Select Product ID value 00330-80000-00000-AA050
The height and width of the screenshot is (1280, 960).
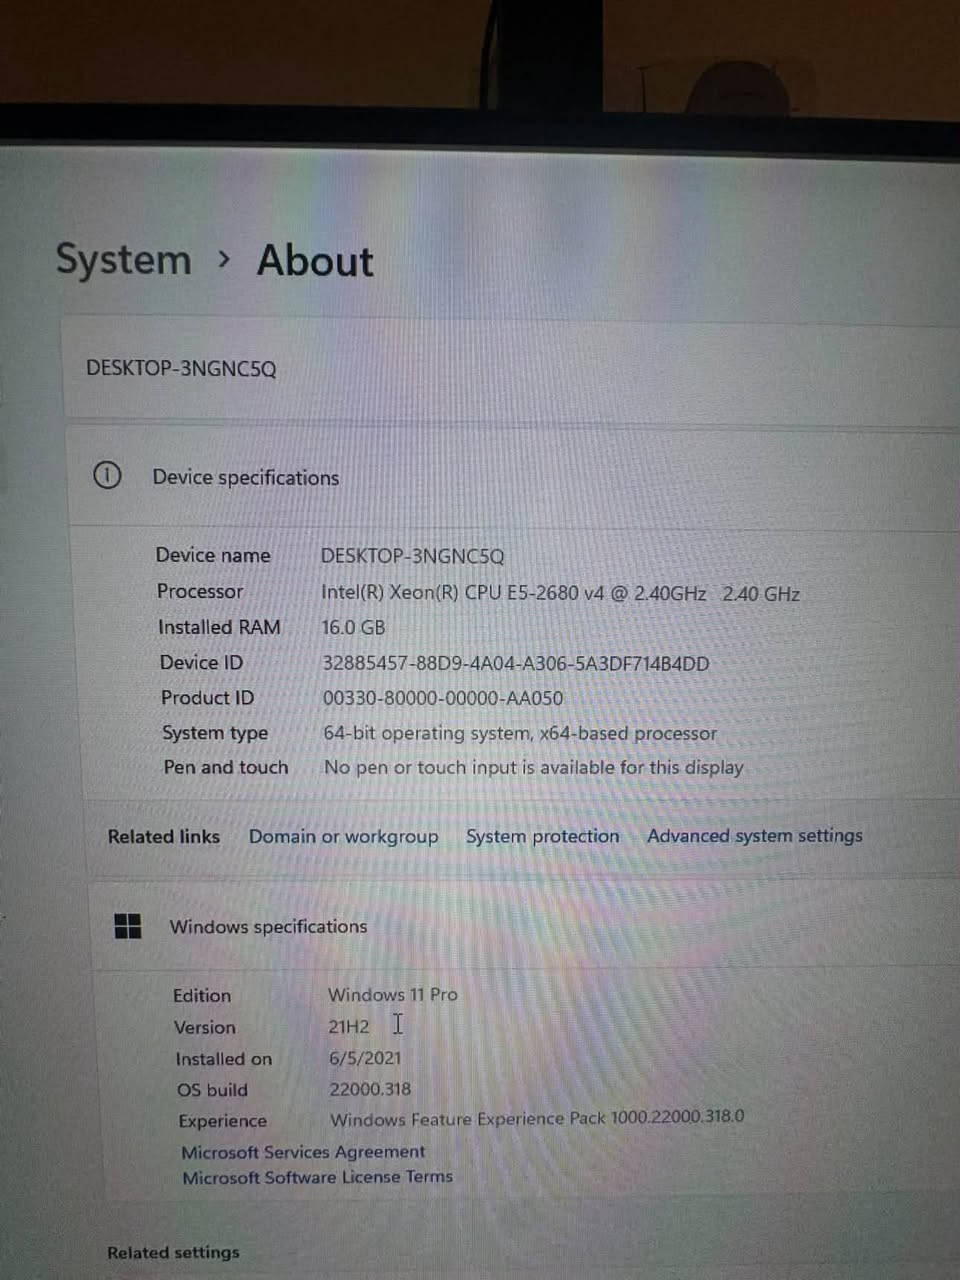pos(443,698)
